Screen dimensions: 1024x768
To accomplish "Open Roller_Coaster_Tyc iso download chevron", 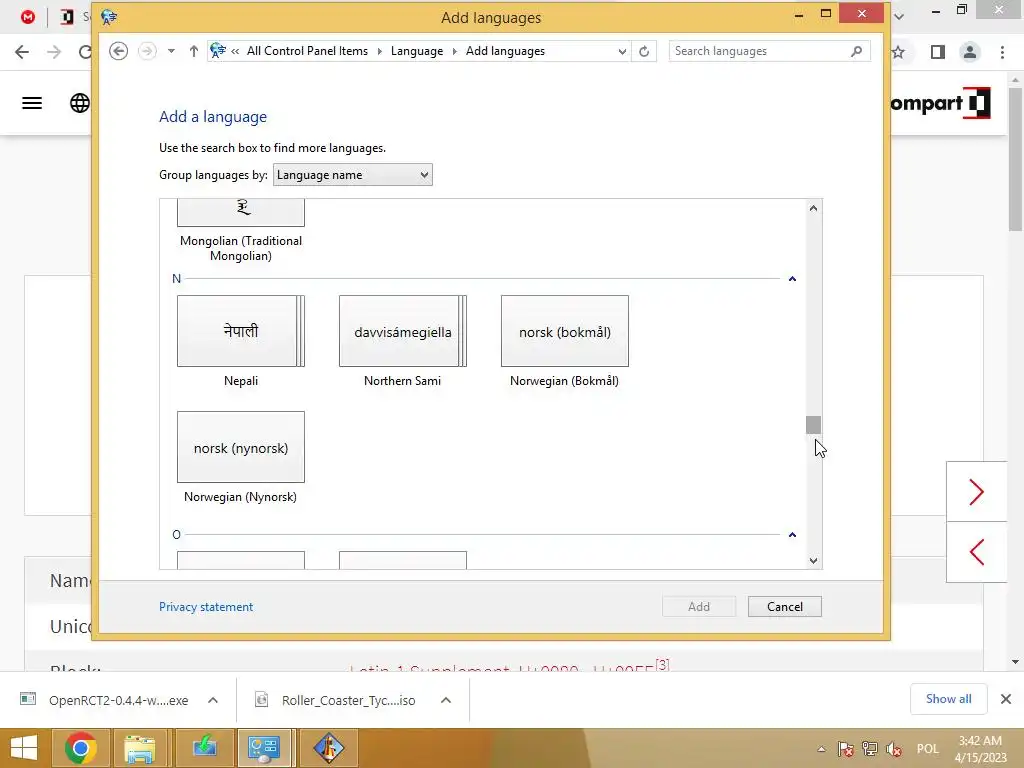I will [x=446, y=700].
